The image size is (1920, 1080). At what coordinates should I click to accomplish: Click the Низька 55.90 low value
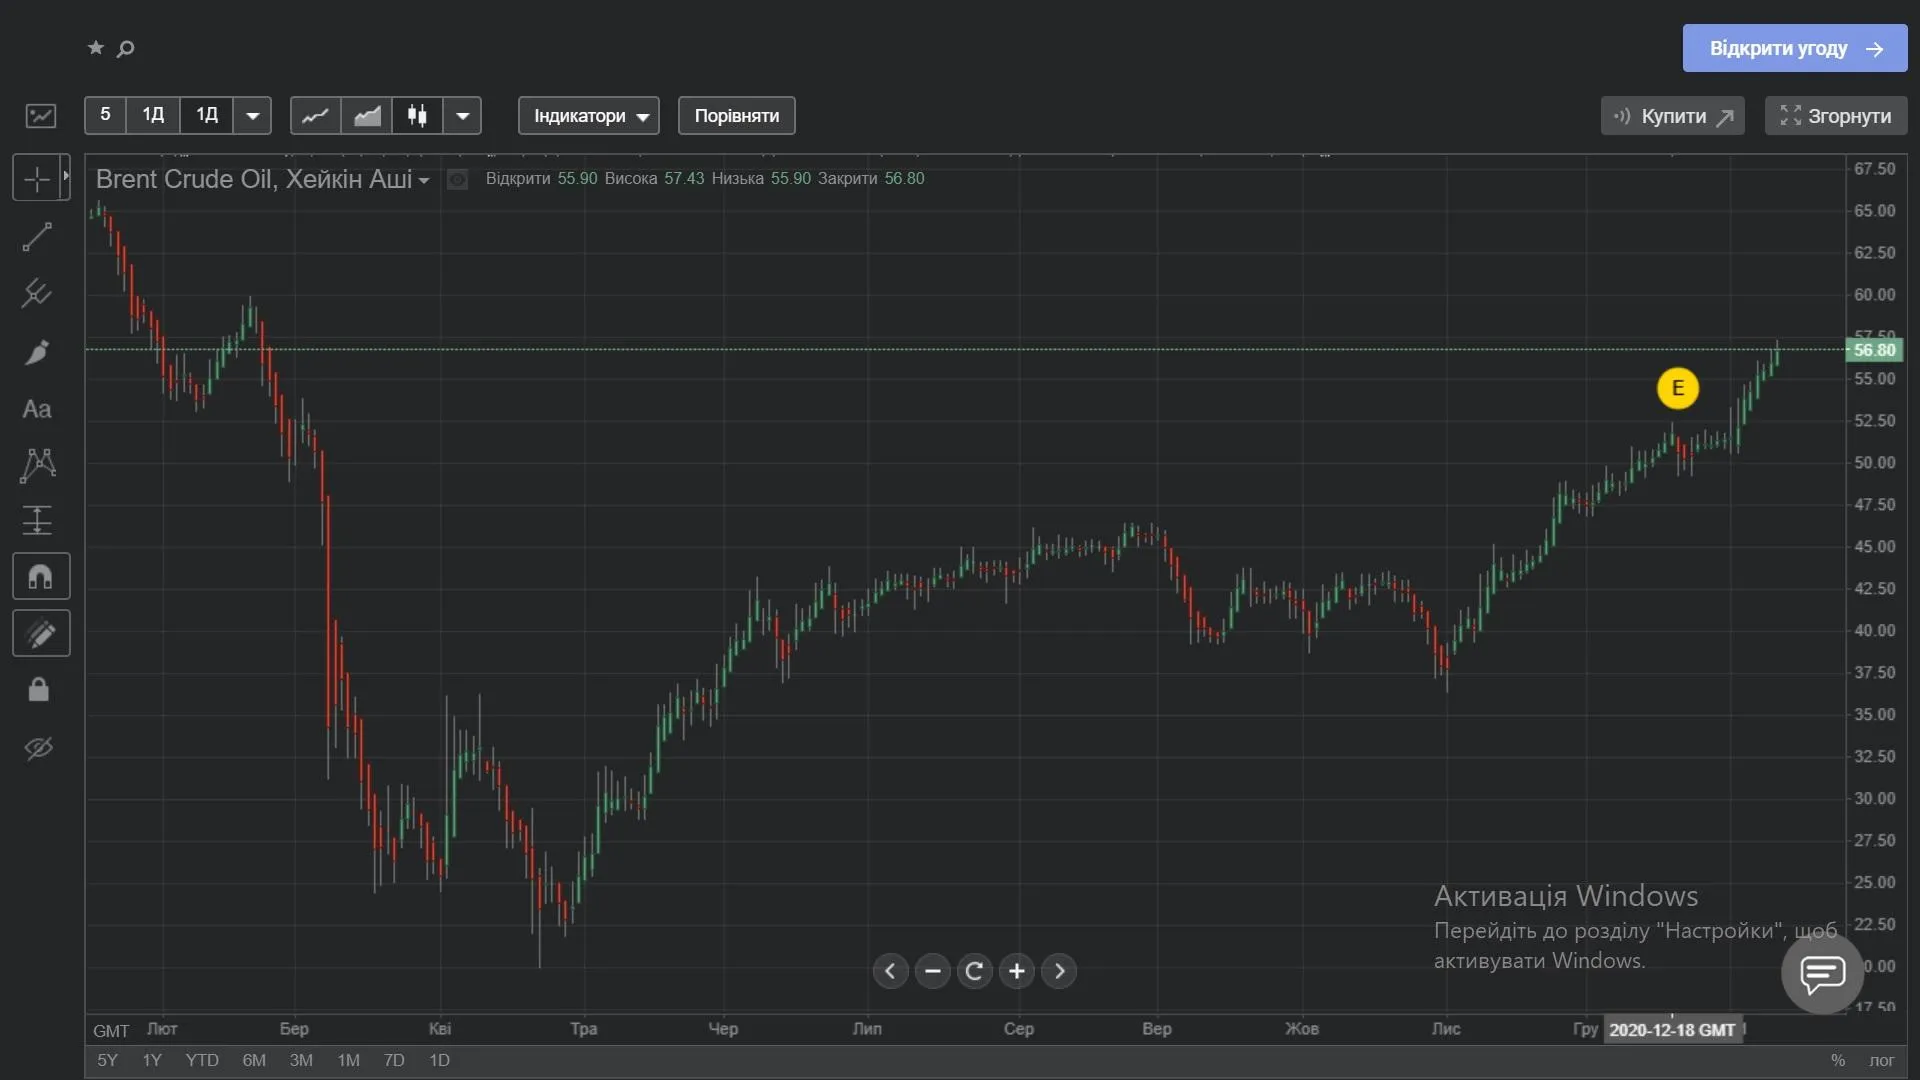[x=761, y=179]
